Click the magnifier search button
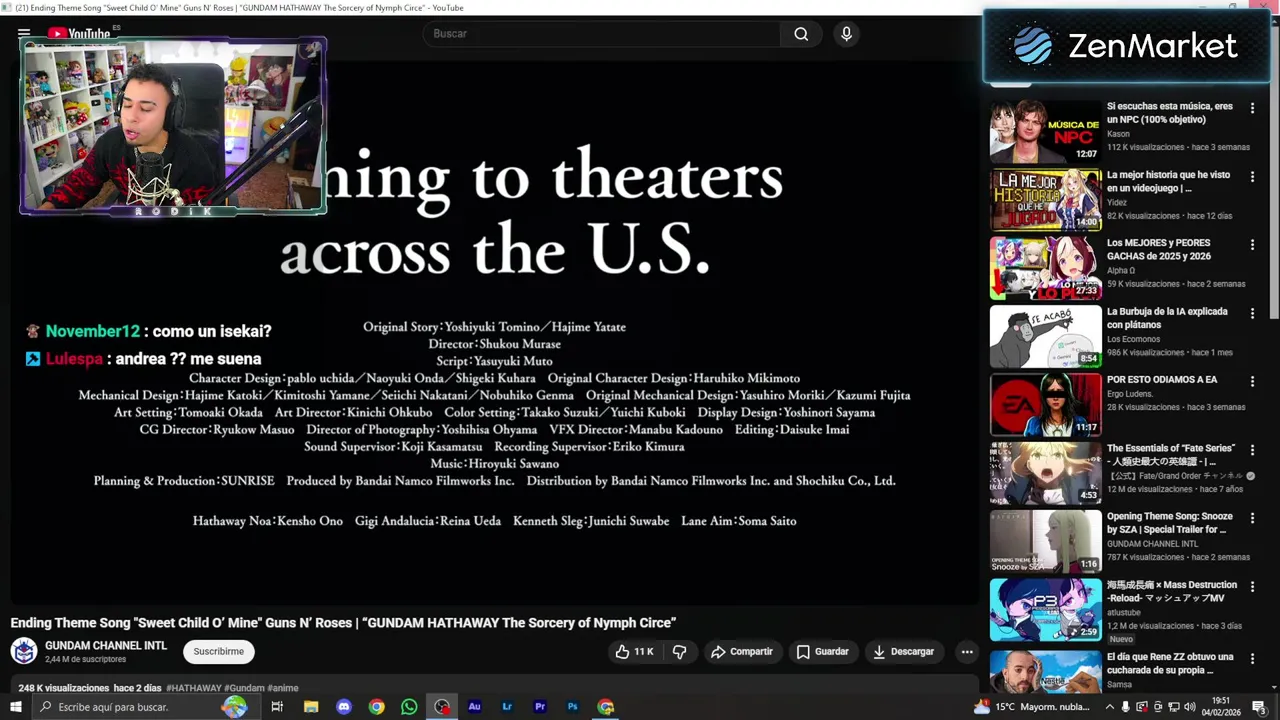 pos(801,34)
